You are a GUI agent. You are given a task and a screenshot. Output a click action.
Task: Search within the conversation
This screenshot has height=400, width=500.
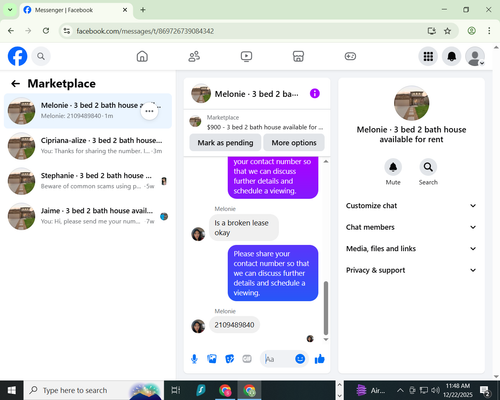point(428,167)
